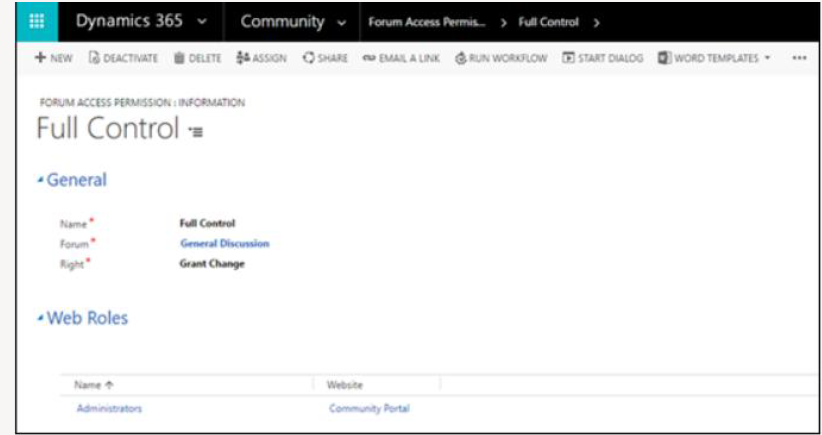Viewport: 822px width, 435px height.
Task: Open the Dynamics 365 dropdown chevron
Action: [203, 23]
